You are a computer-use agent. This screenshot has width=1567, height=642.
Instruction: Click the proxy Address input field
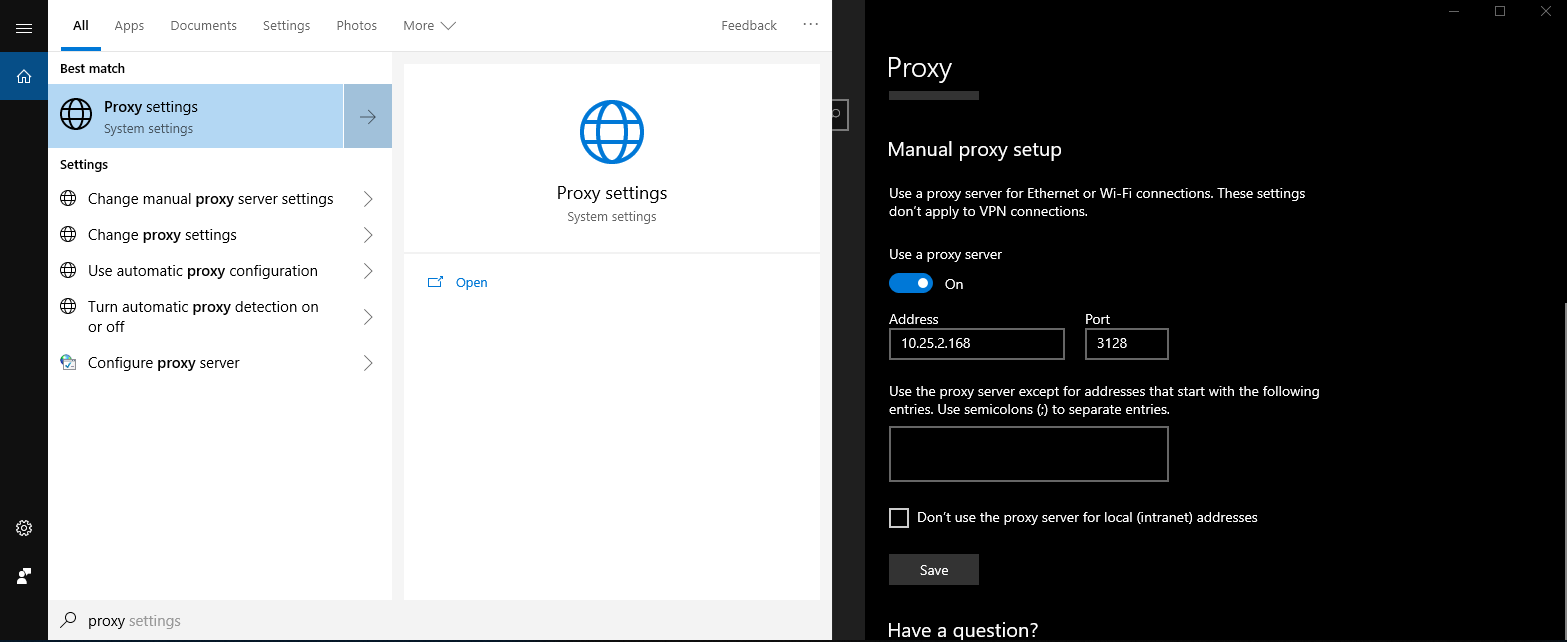(976, 344)
